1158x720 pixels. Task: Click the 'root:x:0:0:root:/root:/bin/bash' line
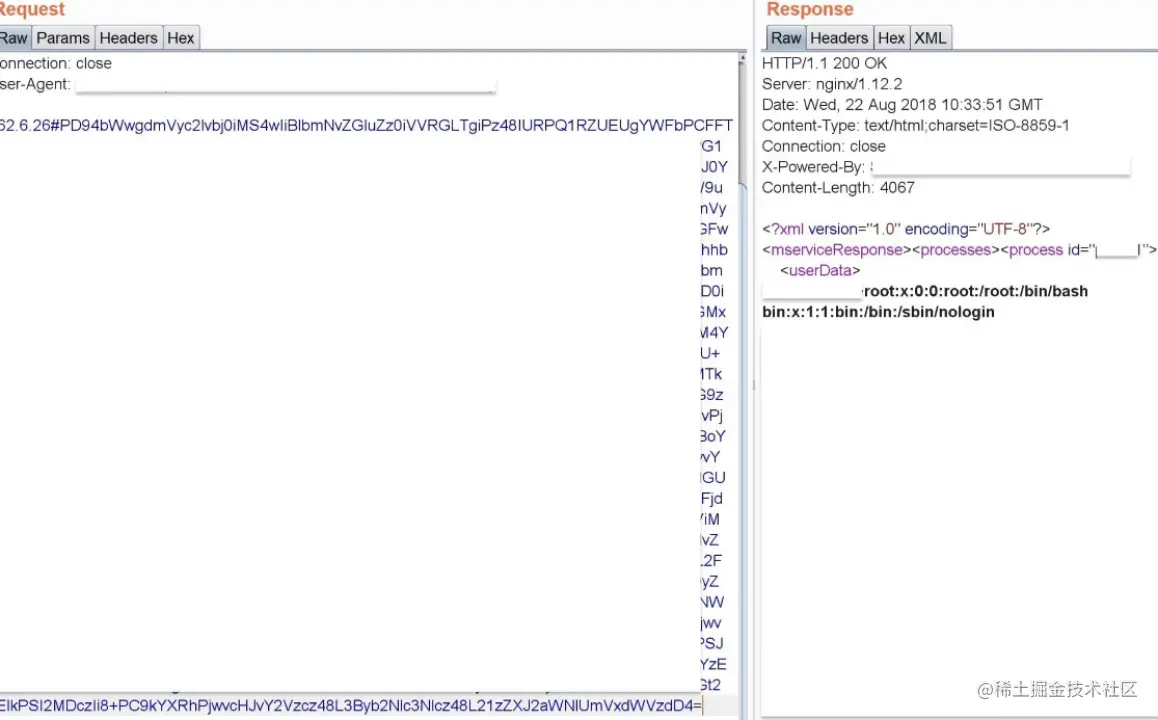pyautogui.click(x=975, y=291)
